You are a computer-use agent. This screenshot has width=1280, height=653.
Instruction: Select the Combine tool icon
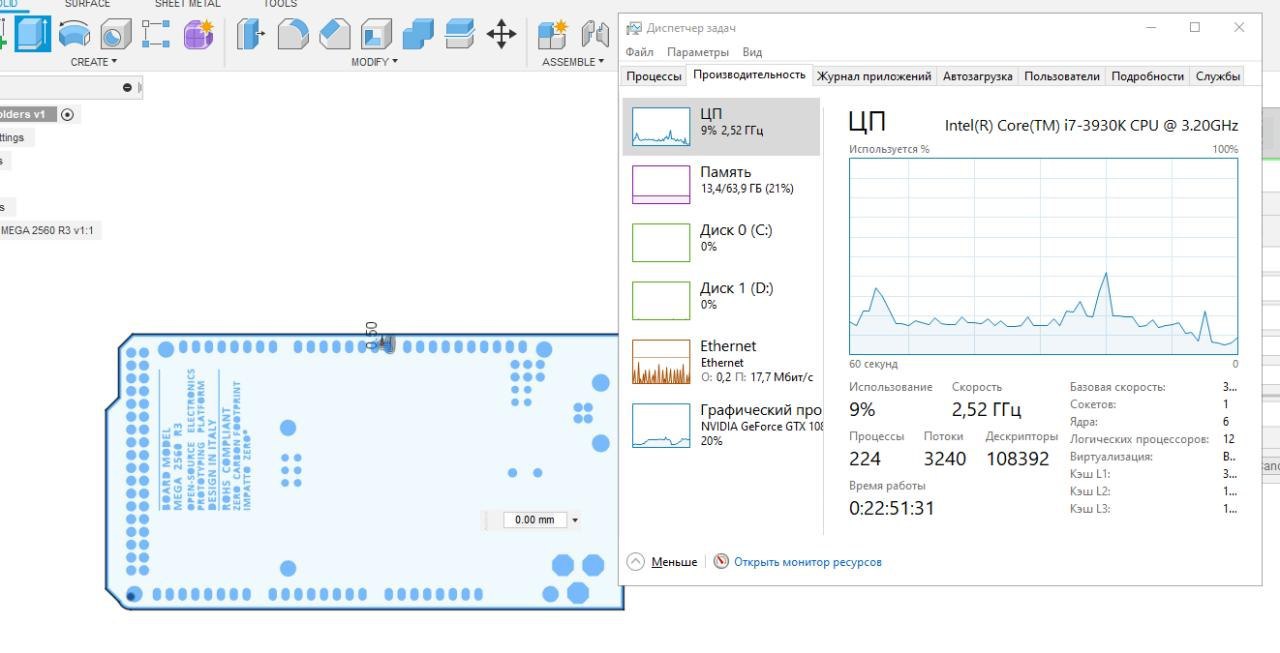(x=418, y=35)
